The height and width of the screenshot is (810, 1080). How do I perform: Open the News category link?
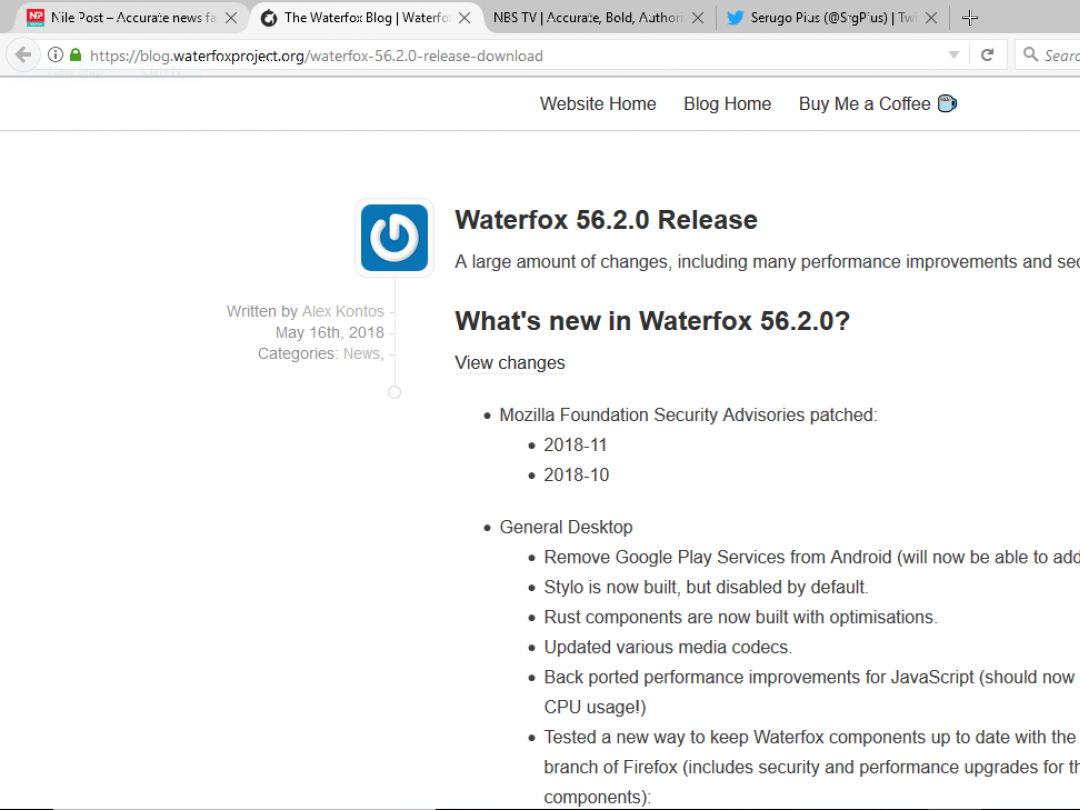coord(360,353)
